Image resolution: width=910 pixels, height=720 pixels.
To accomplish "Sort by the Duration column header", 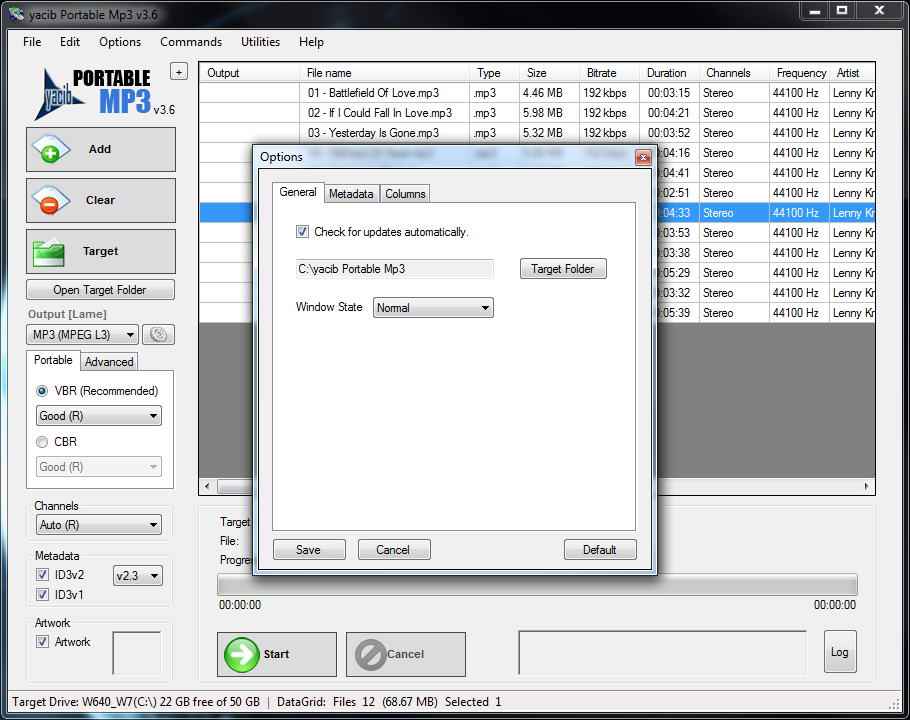I will pos(669,73).
